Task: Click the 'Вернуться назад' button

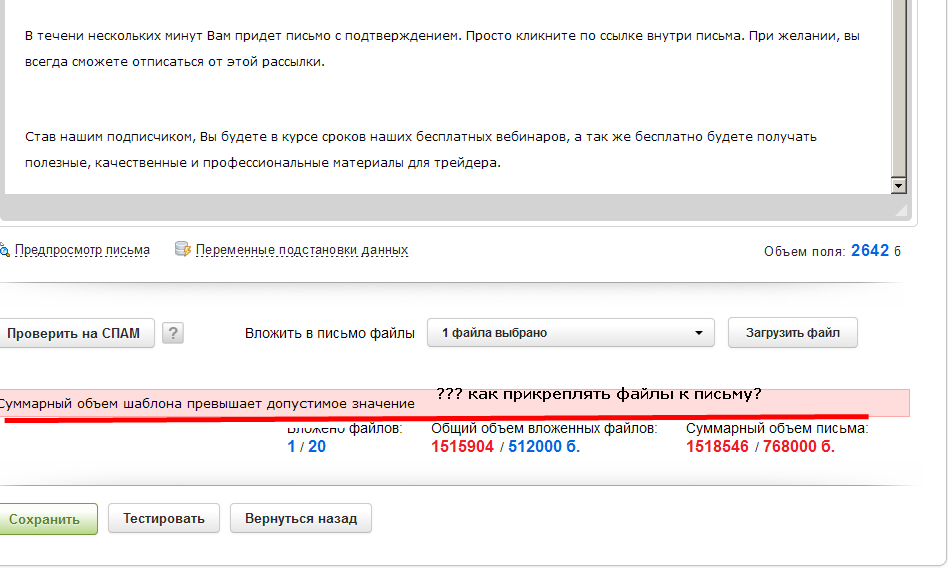Action: pos(300,518)
